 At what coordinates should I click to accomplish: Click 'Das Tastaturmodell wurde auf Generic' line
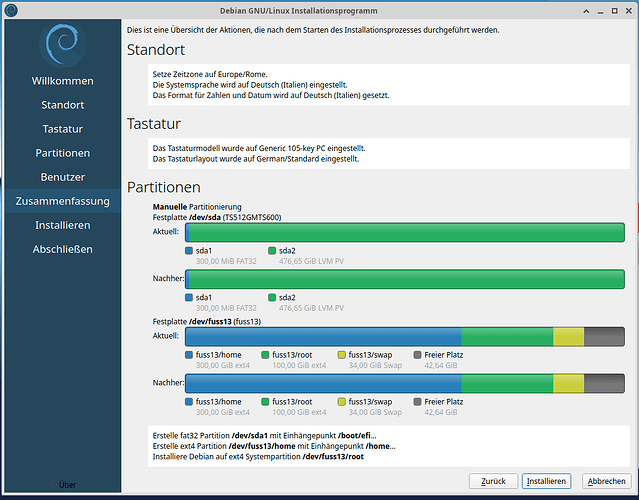[259, 148]
